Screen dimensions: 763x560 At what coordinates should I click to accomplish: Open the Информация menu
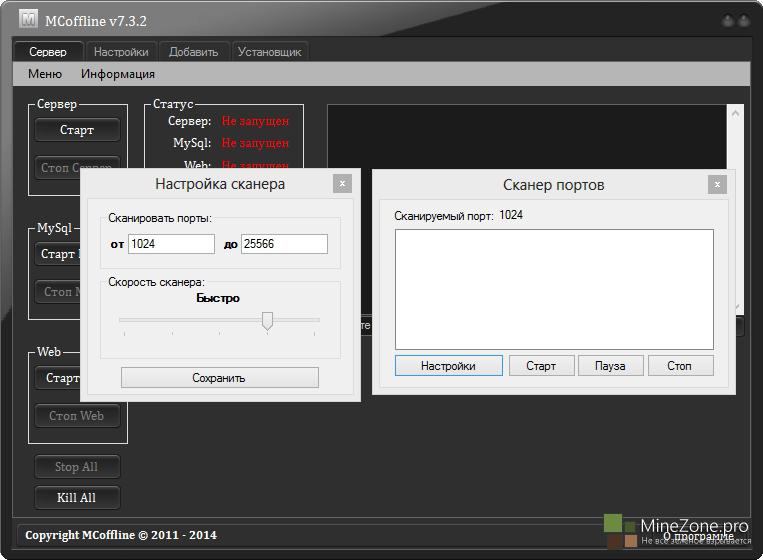[x=118, y=74]
